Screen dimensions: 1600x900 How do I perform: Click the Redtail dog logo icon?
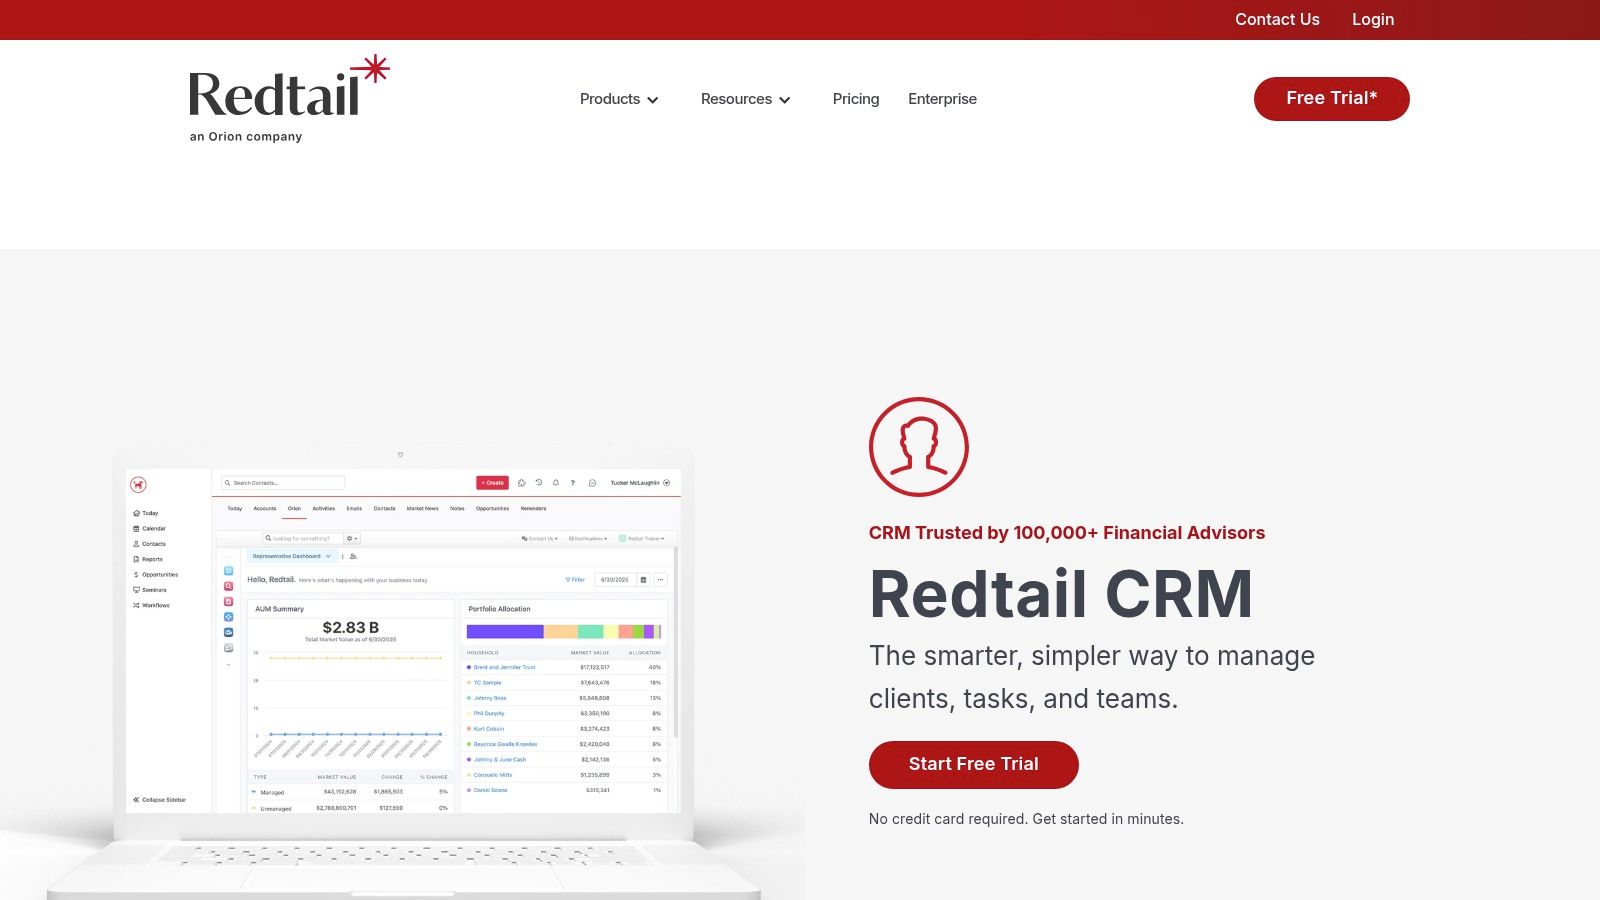(138, 485)
